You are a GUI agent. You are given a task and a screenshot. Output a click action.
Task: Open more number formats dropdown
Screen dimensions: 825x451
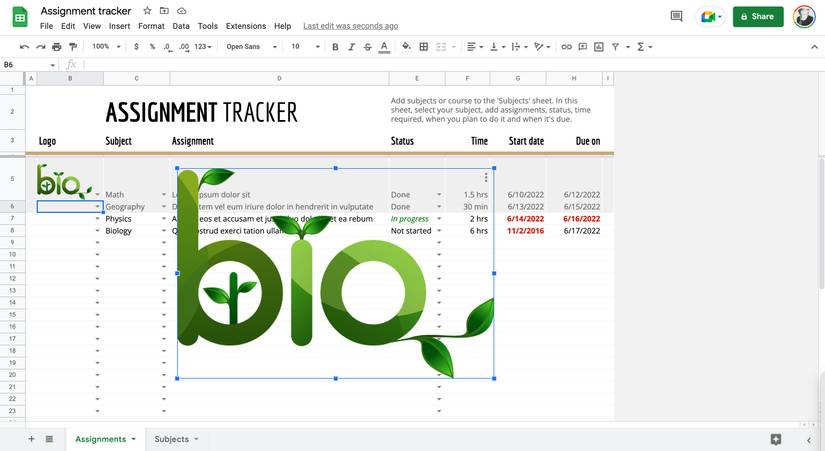203,47
